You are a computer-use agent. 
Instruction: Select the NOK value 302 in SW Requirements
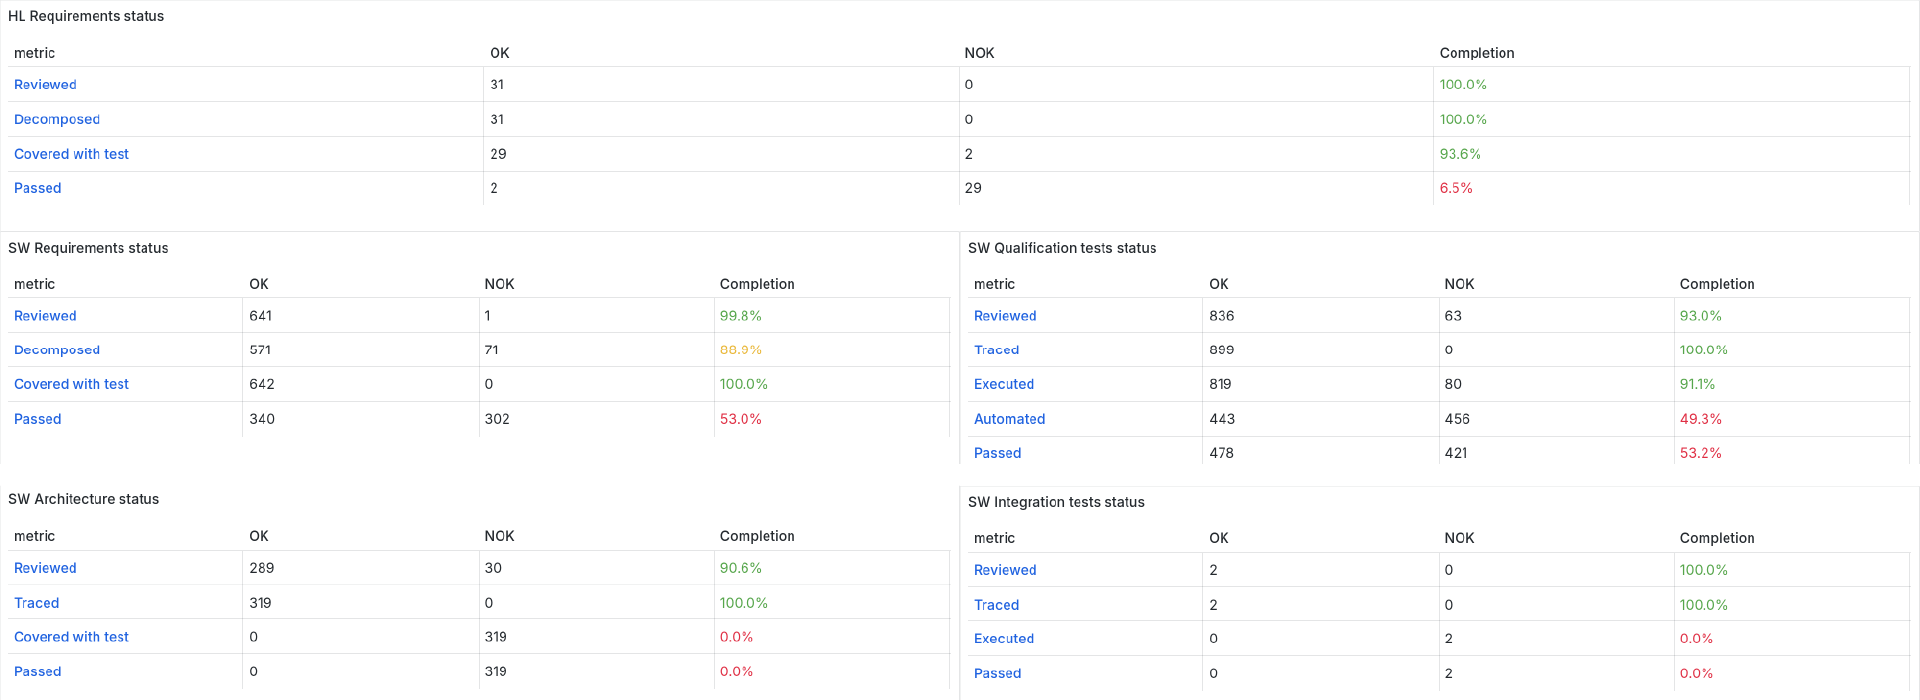[x=497, y=419]
